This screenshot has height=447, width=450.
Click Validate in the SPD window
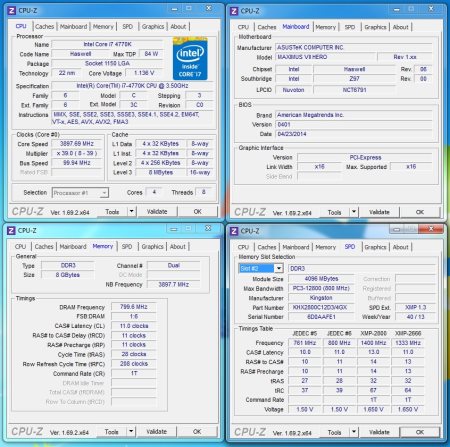(x=379, y=432)
